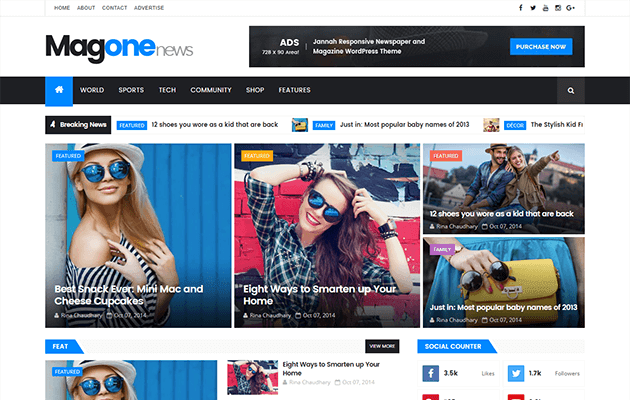
Task: Click the Breaking News label
Action: click(x=78, y=125)
